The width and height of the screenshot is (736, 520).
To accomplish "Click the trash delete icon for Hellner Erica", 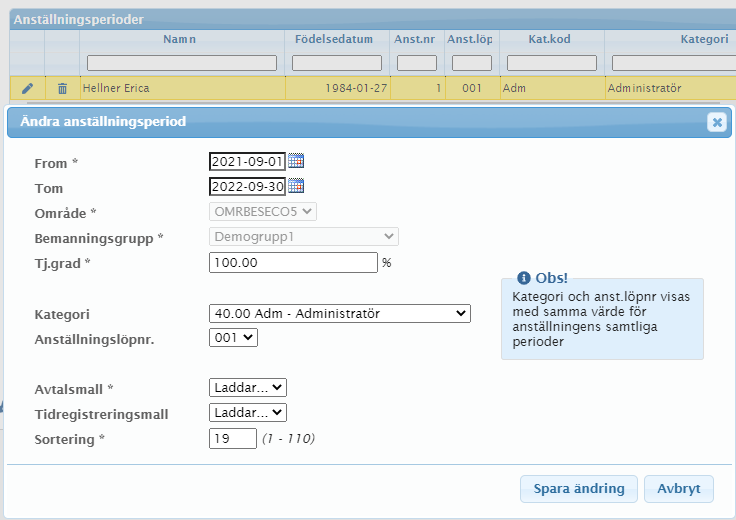I will pos(62,88).
